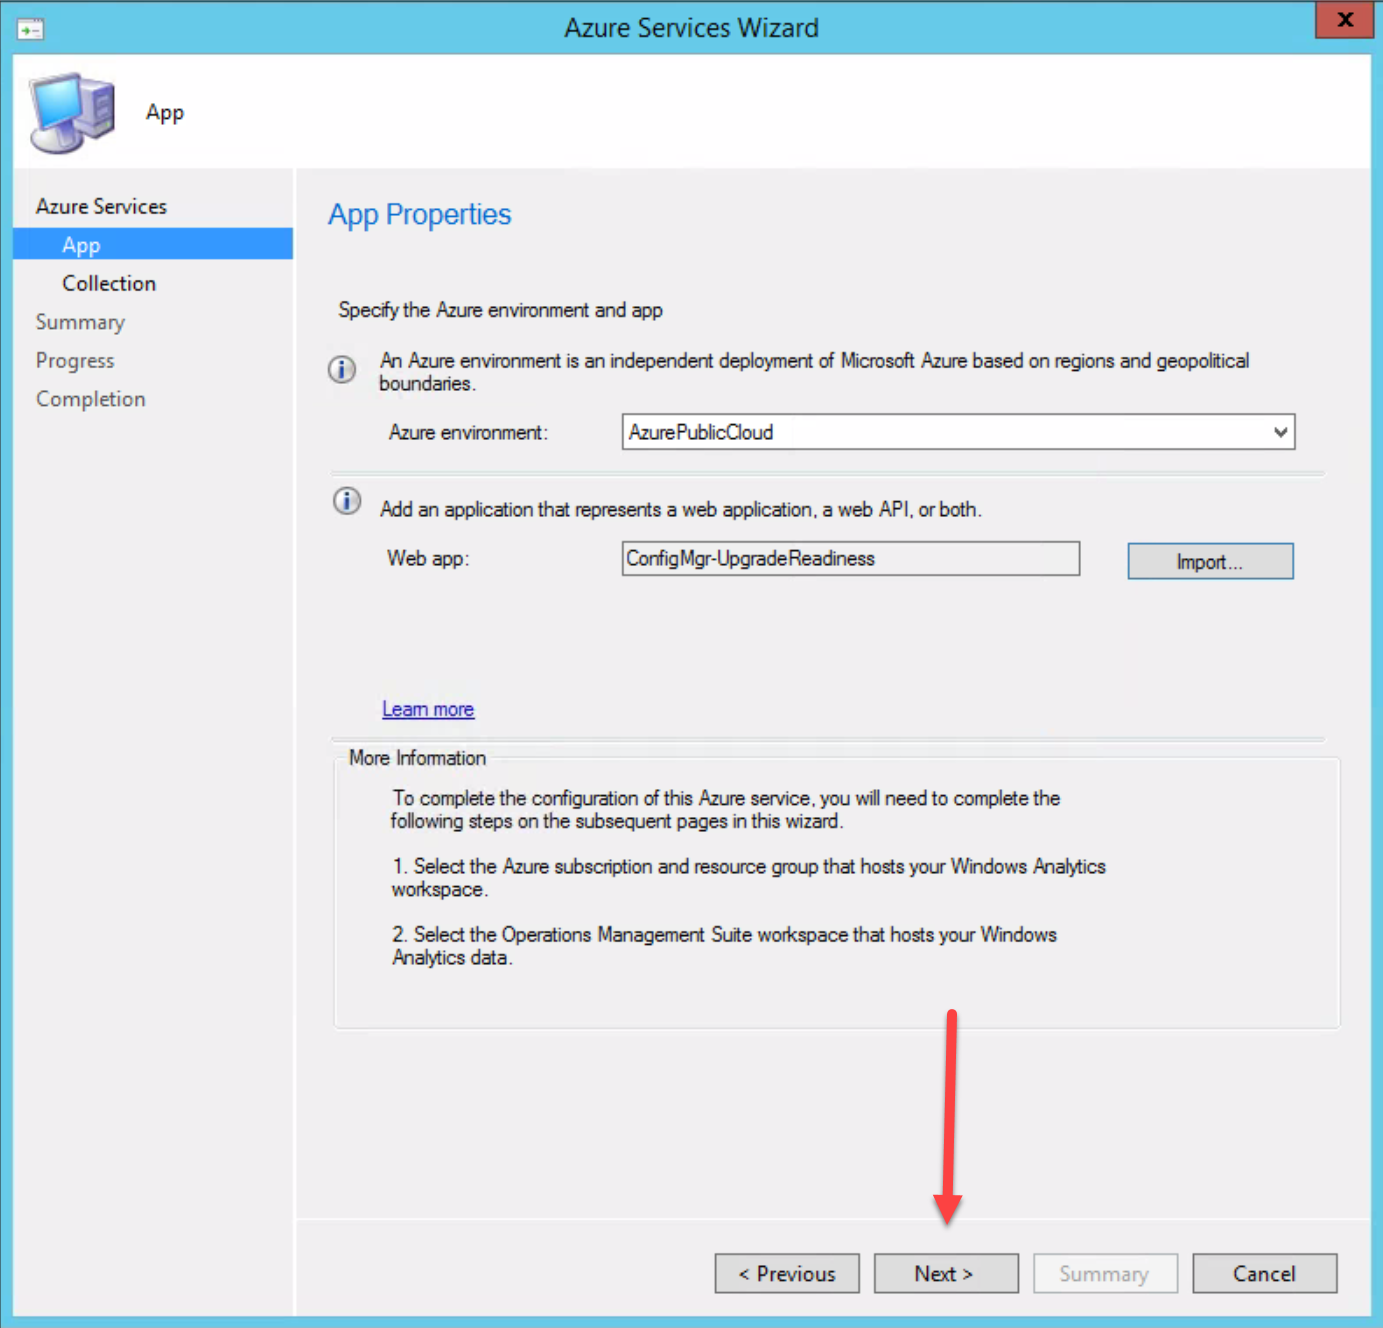This screenshot has height=1328, width=1383.
Task: Click the wizard system menu icon in title bar
Action: [30, 29]
